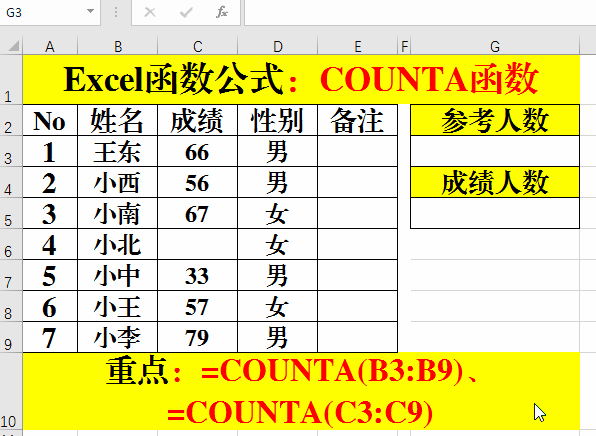The width and height of the screenshot is (596, 436).
Task: Click the 备注 cell in the 小中 row
Action: point(358,275)
